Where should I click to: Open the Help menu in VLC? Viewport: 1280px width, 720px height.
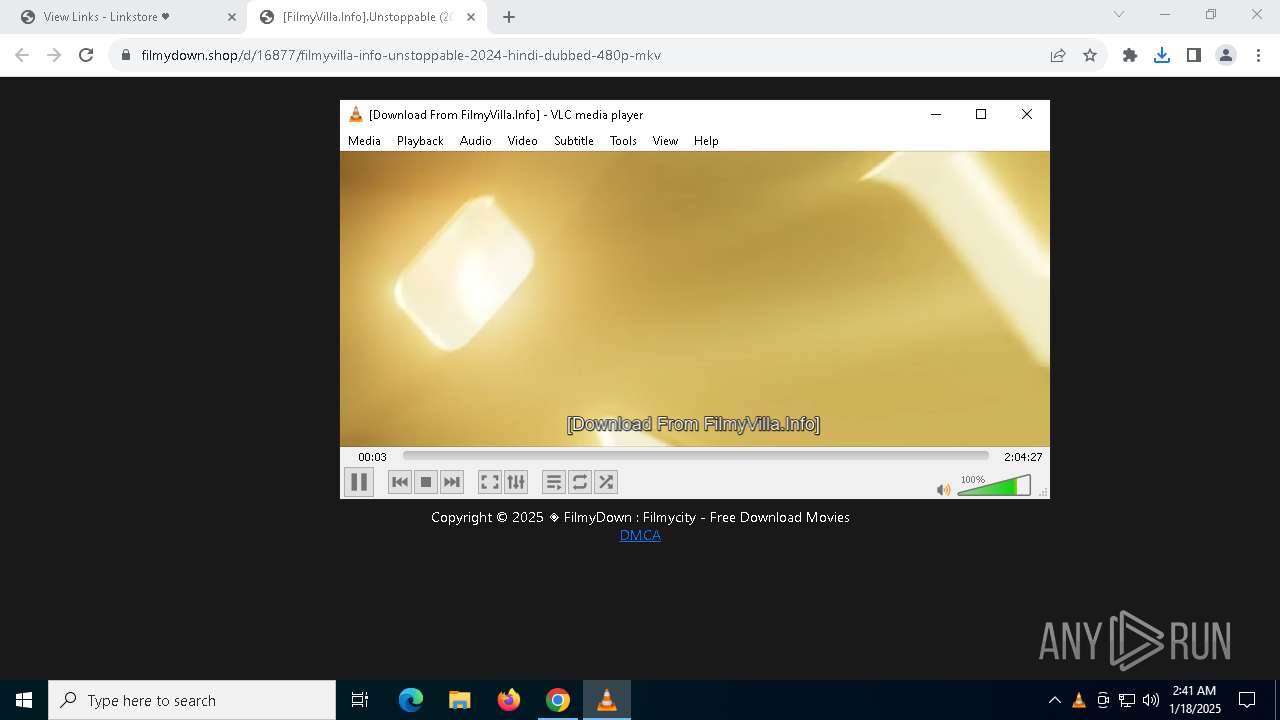pyautogui.click(x=706, y=141)
